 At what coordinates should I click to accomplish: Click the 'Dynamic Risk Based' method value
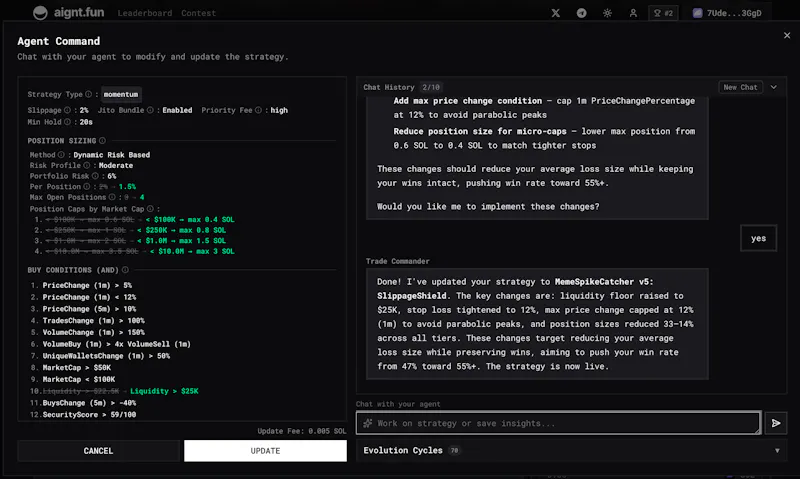[112, 155]
